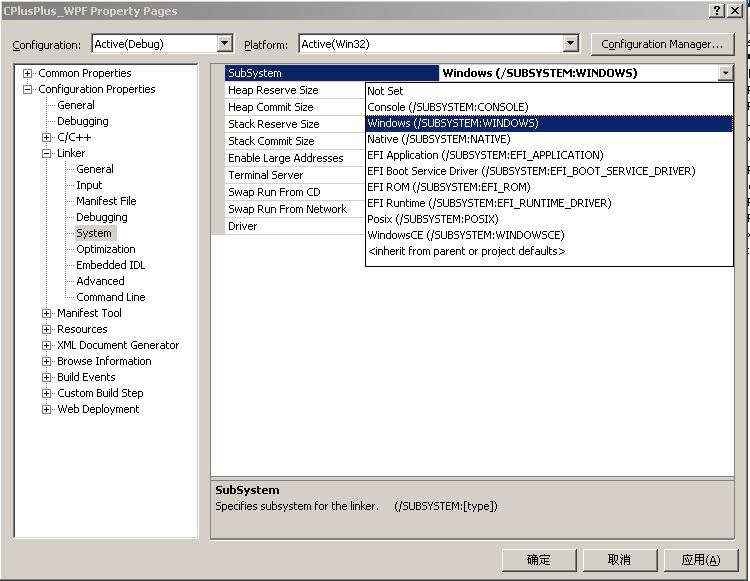Viewport: 750px width, 581px height.
Task: Select the Stack Commit Size property
Action: 295,141
